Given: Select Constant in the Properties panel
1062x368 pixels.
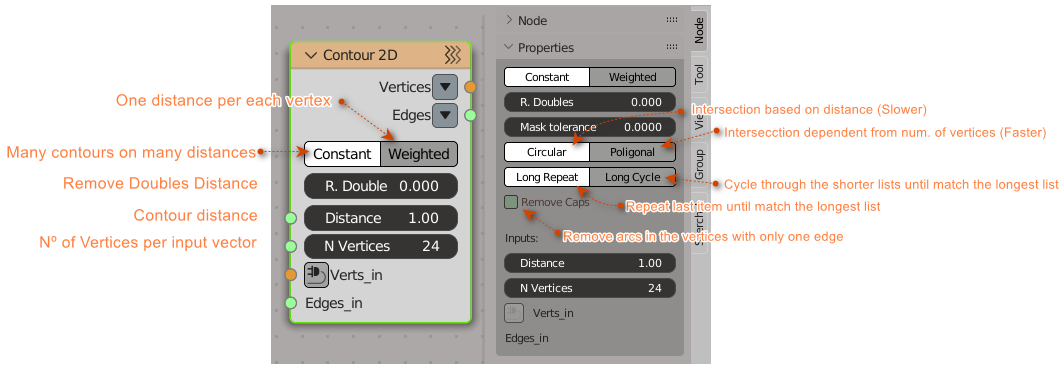Looking at the screenshot, I should [547, 77].
